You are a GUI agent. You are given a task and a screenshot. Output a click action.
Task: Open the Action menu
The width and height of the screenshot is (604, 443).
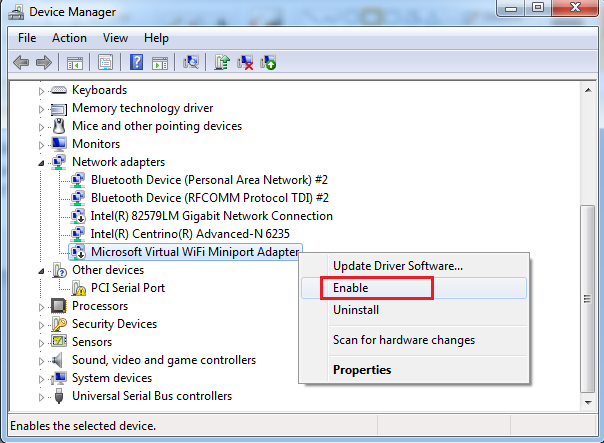point(69,38)
